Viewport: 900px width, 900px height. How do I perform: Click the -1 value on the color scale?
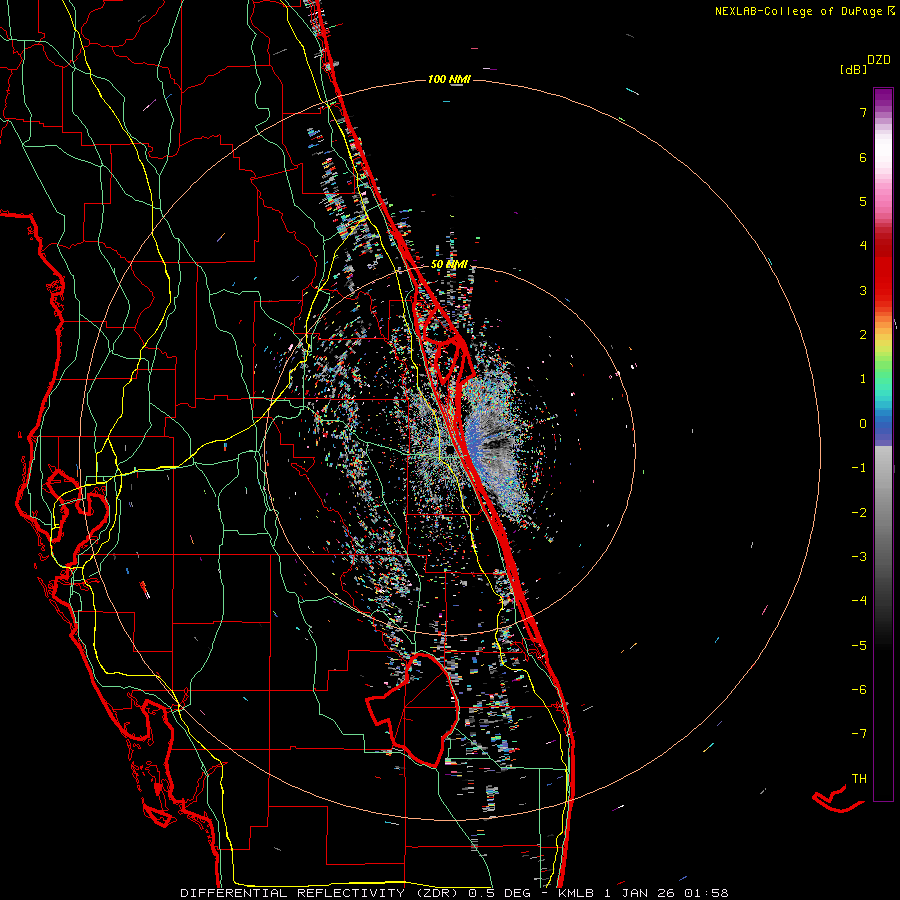tap(859, 468)
